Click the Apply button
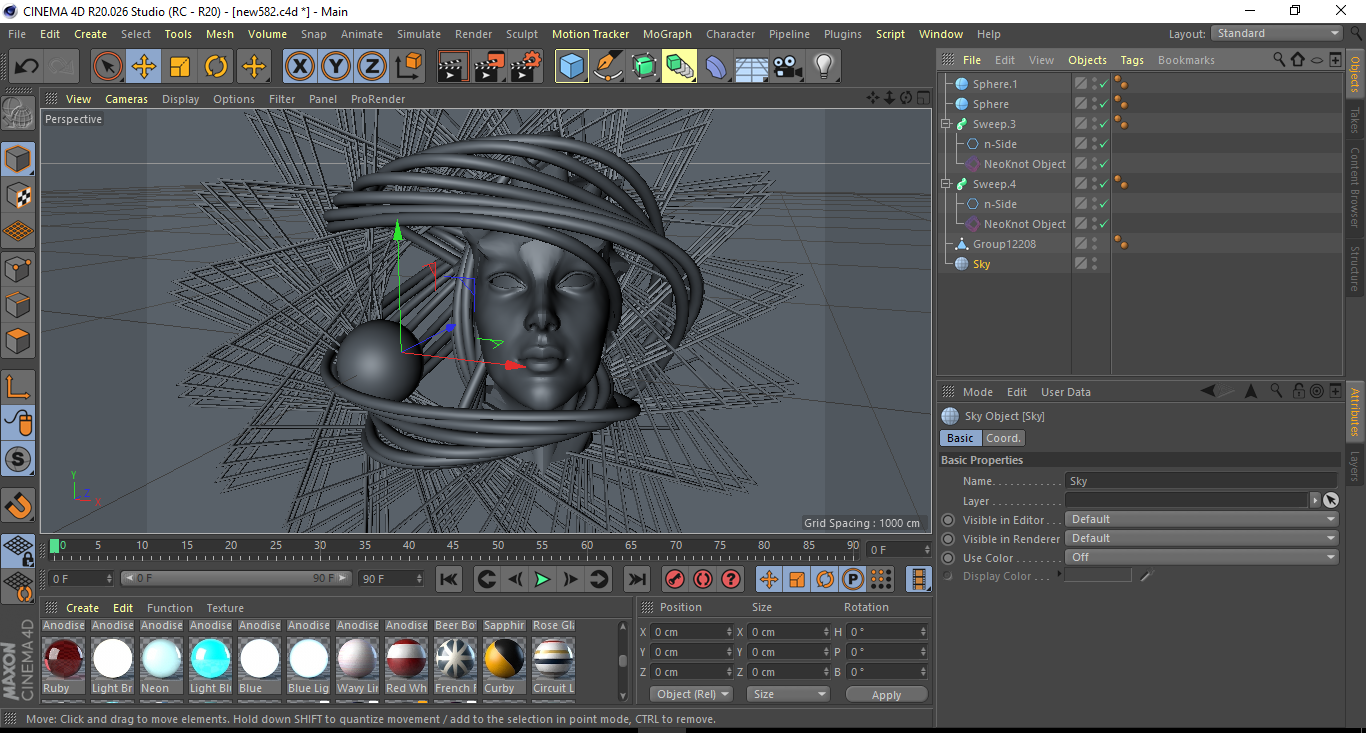The width and height of the screenshot is (1366, 733). pyautogui.click(x=886, y=694)
